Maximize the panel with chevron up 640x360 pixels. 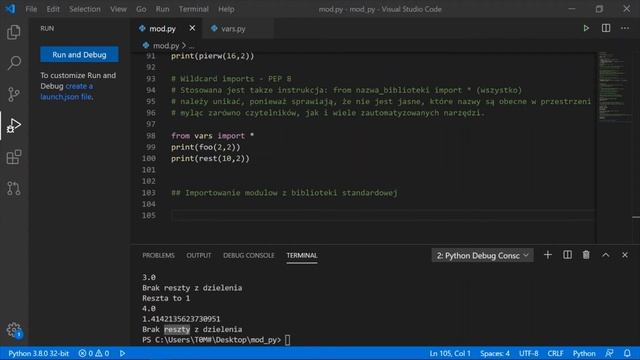pos(606,255)
